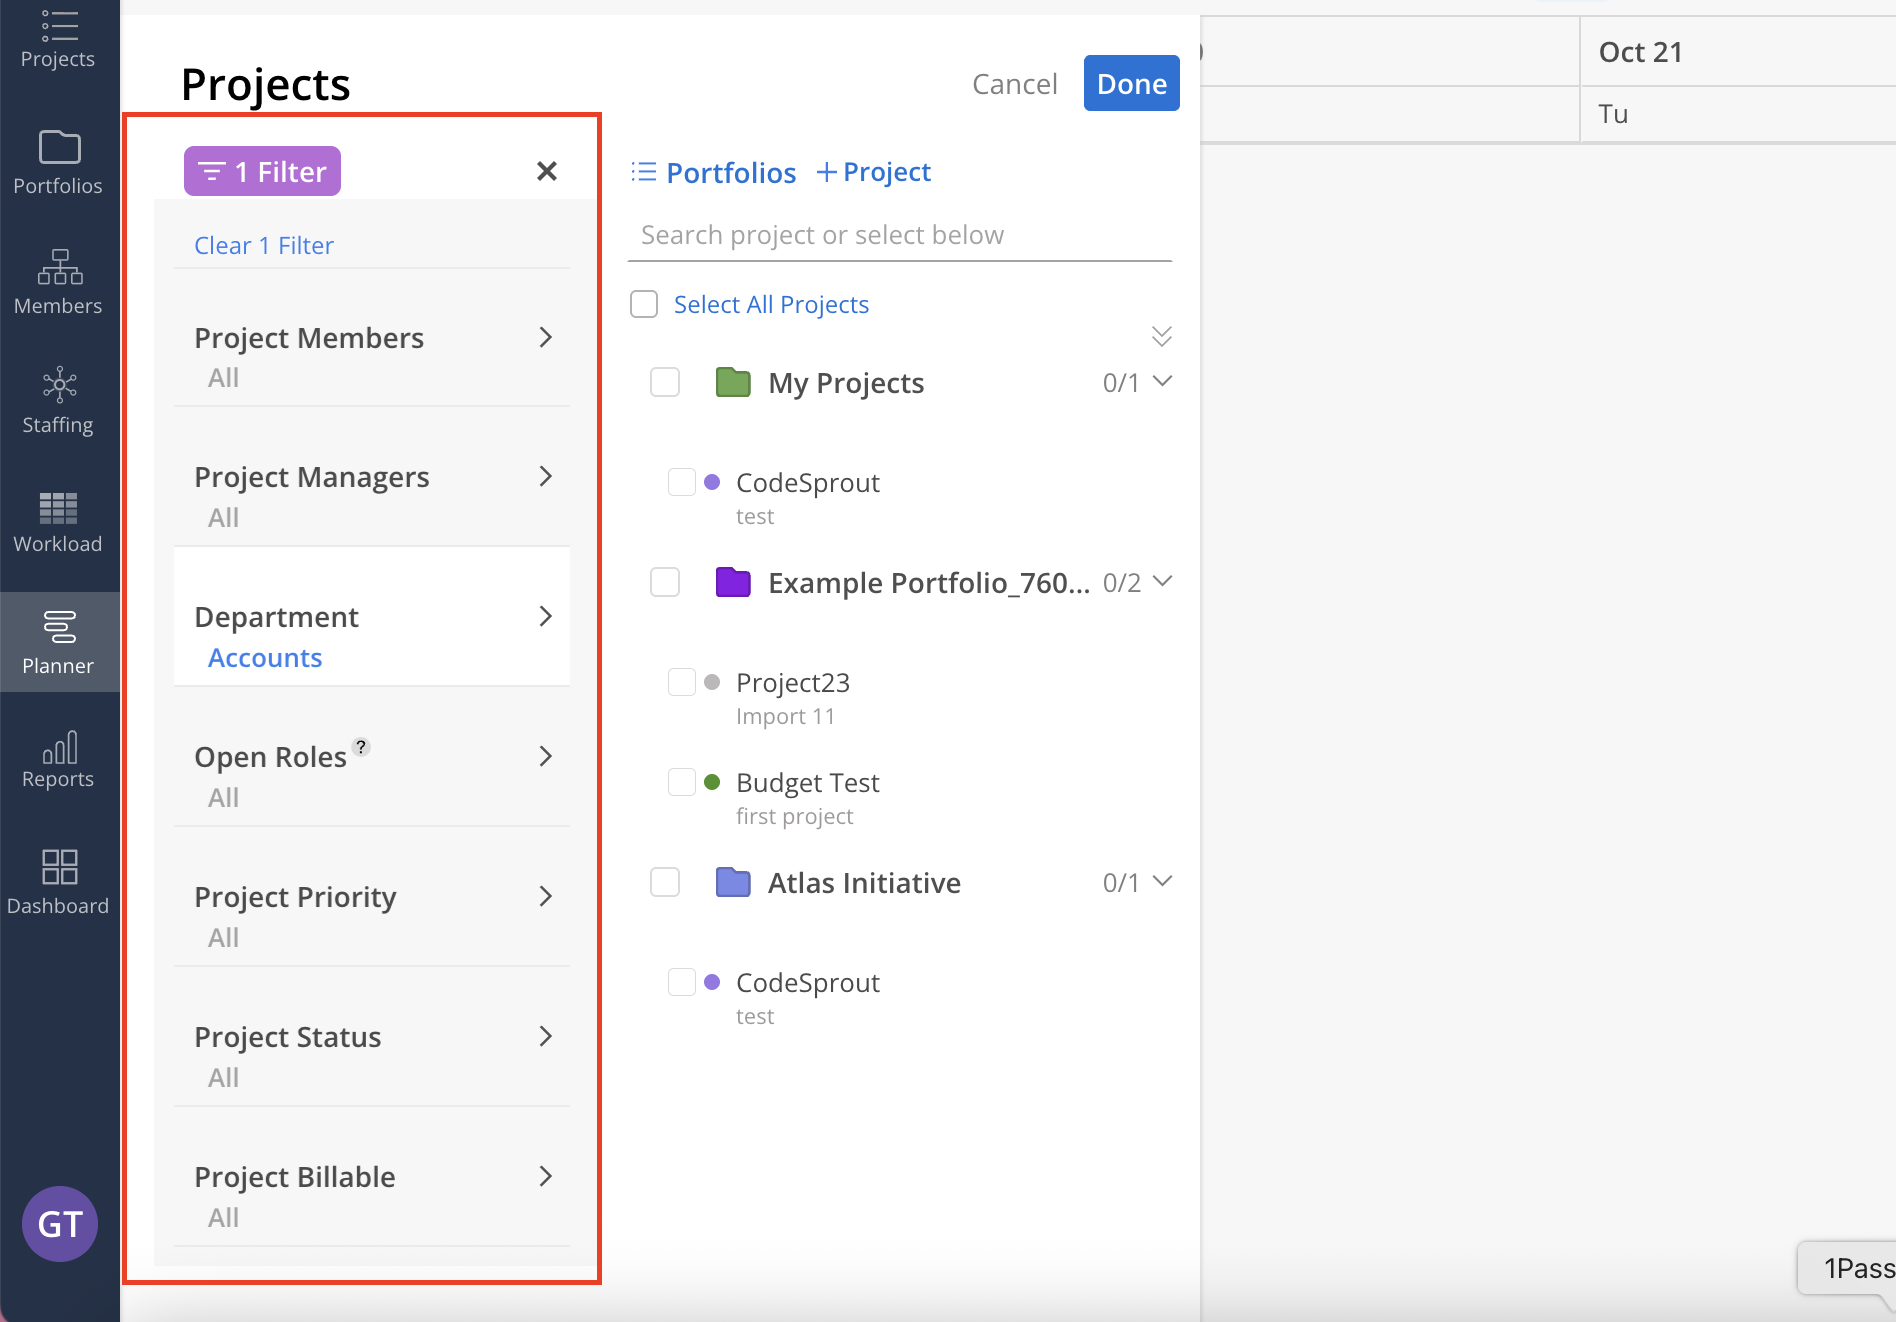Open Portfolios in the left sidebar
The width and height of the screenshot is (1896, 1322).
tap(58, 162)
